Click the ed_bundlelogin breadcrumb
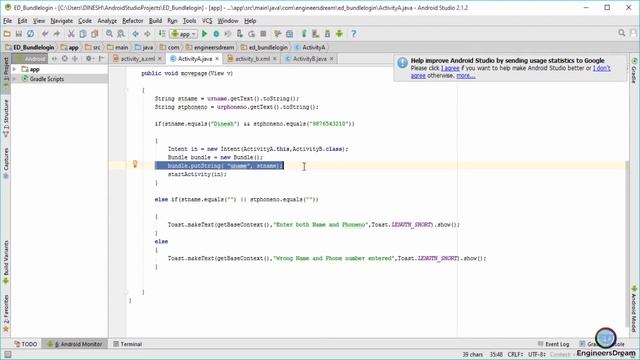The image size is (640, 360). pyautogui.click(x=264, y=47)
